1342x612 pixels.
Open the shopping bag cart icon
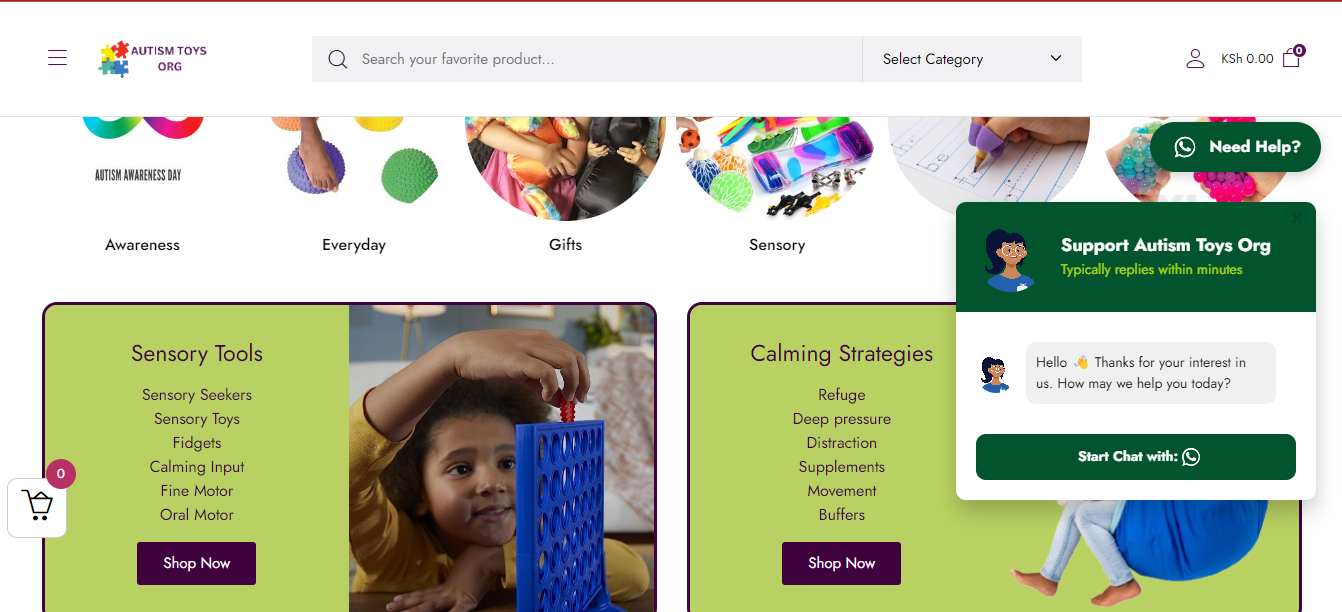pyautogui.click(x=1292, y=57)
